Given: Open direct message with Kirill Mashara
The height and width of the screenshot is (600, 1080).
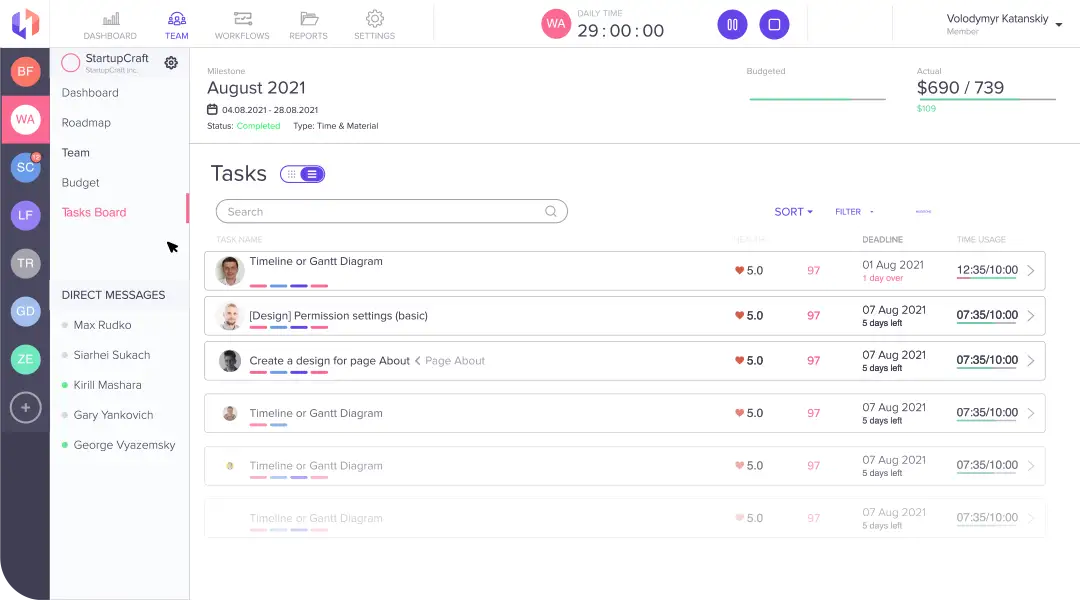Looking at the screenshot, I should pyautogui.click(x=107, y=385).
